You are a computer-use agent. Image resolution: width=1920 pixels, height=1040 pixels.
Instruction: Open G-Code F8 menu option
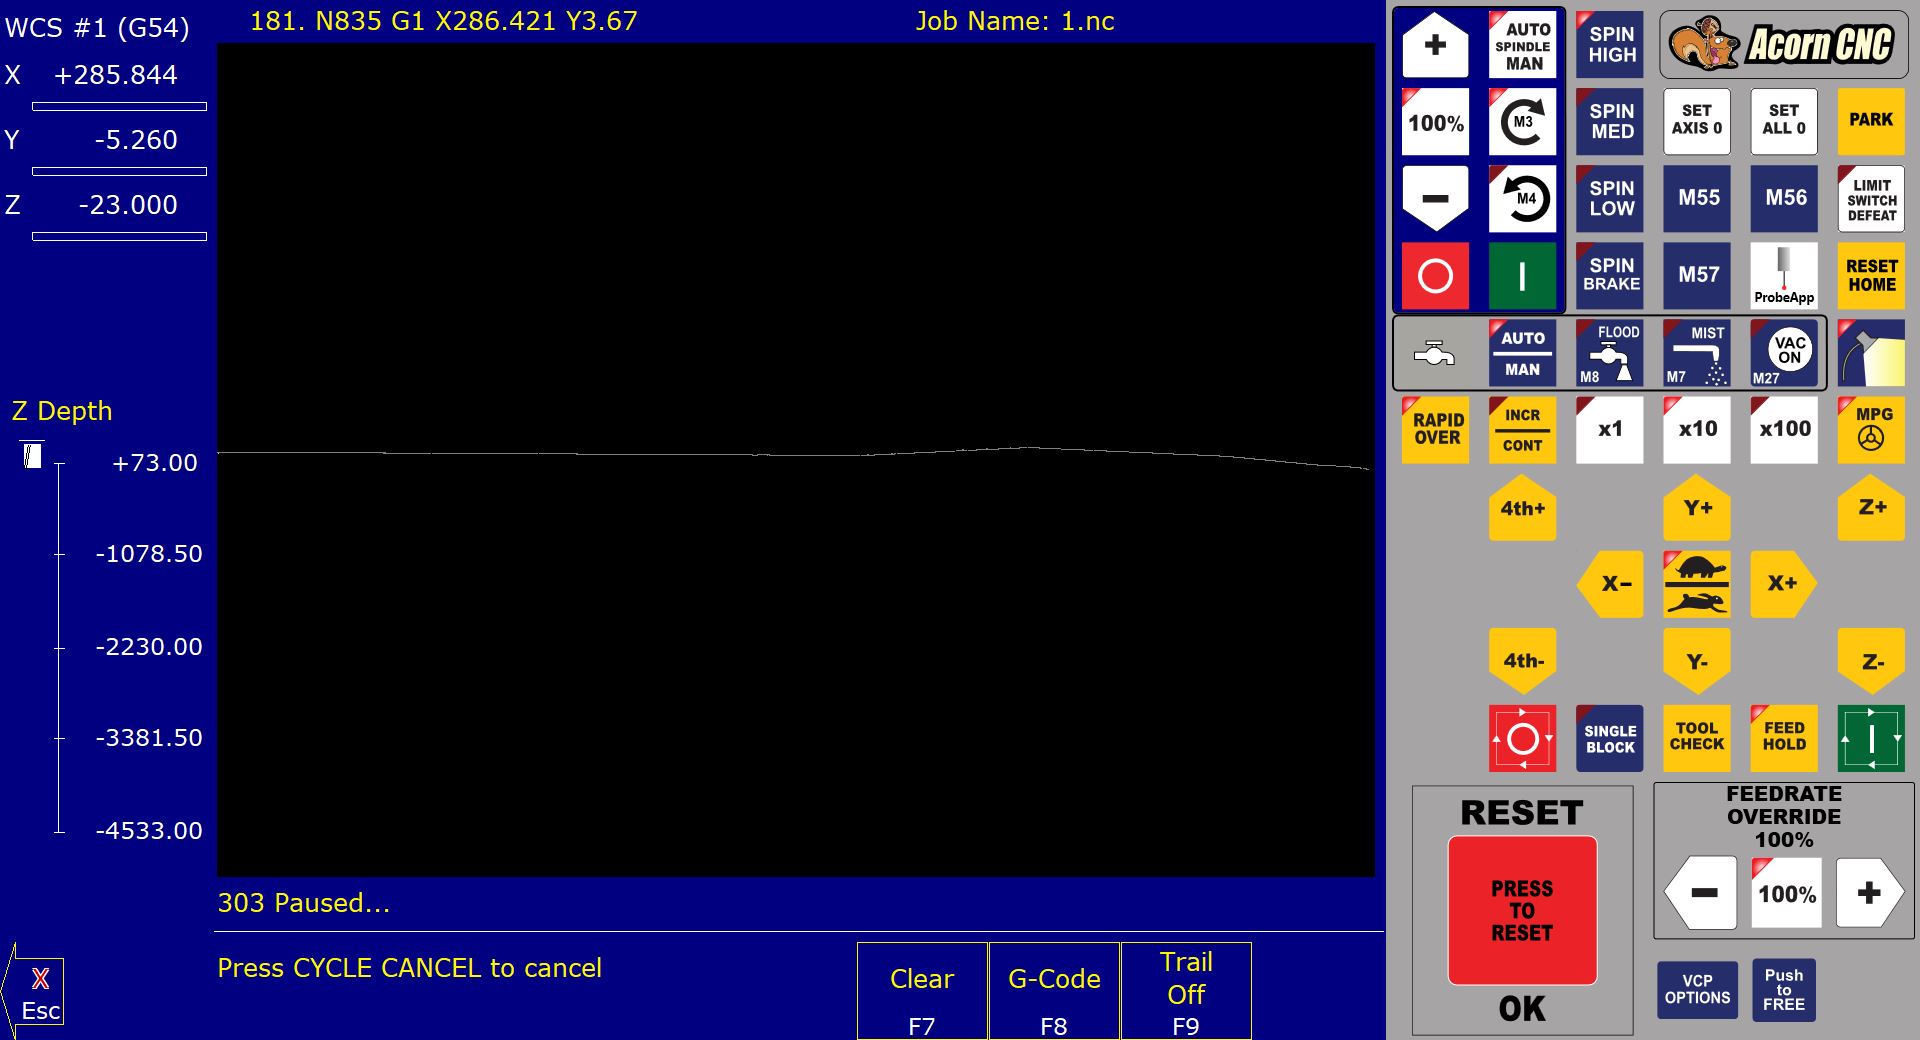coord(1054,991)
